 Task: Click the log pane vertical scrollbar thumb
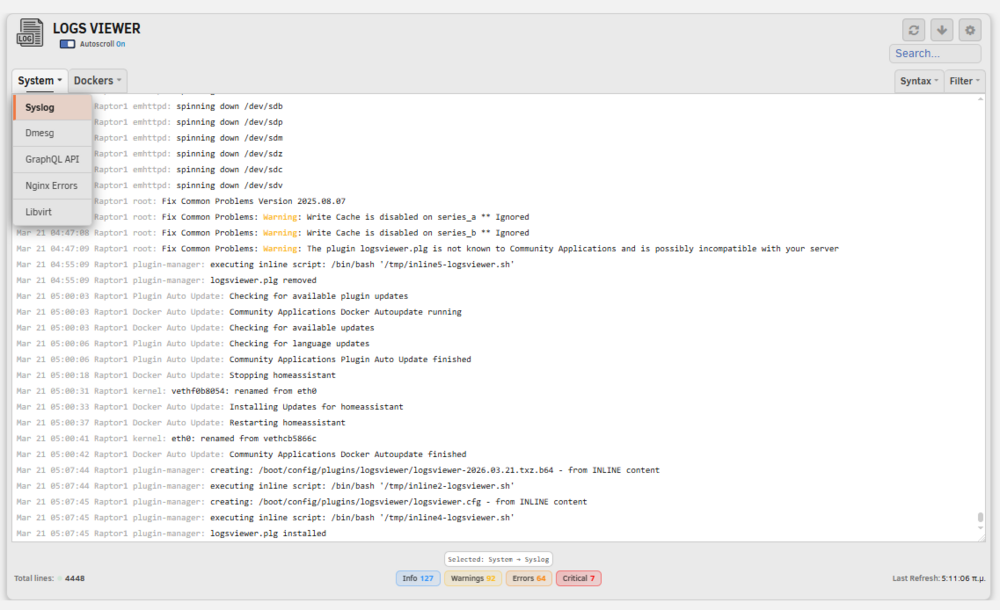[x=980, y=517]
